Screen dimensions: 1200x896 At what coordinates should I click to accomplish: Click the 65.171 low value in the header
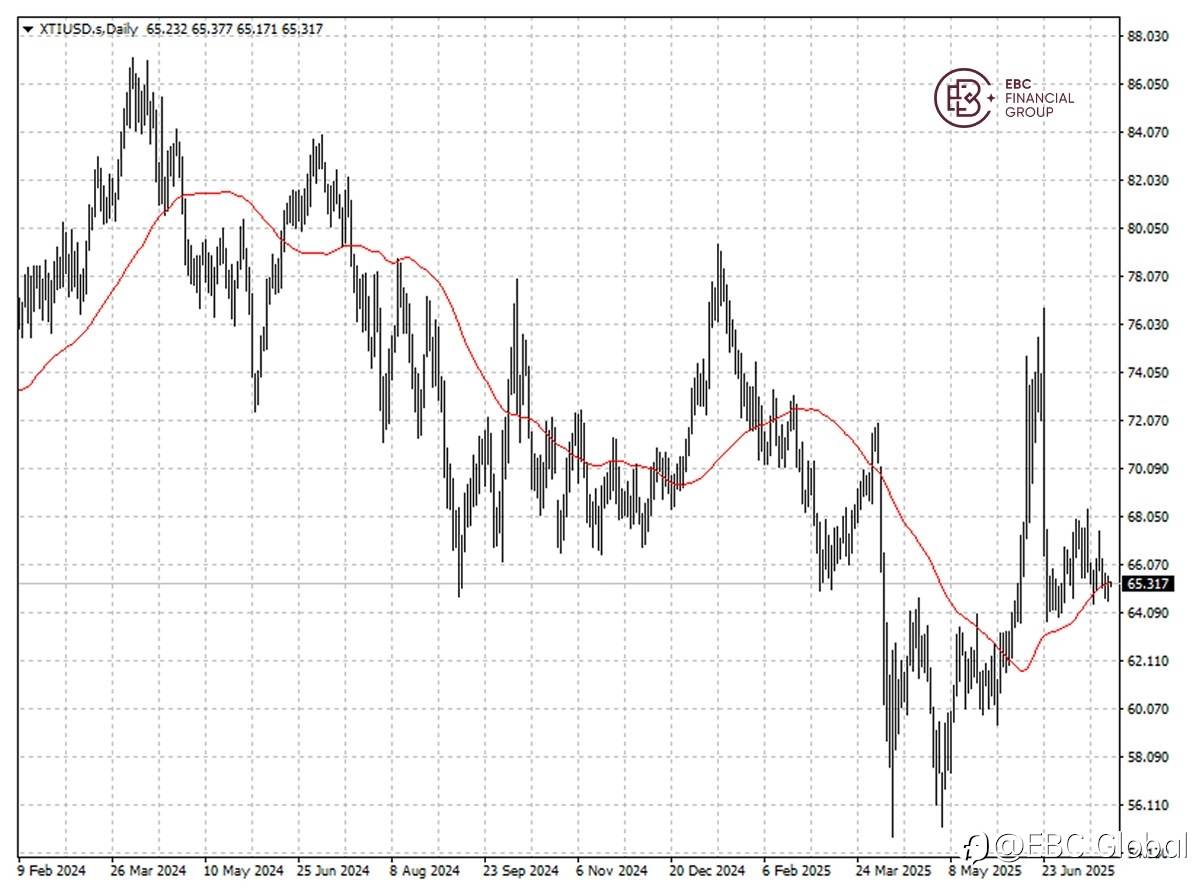256,30
